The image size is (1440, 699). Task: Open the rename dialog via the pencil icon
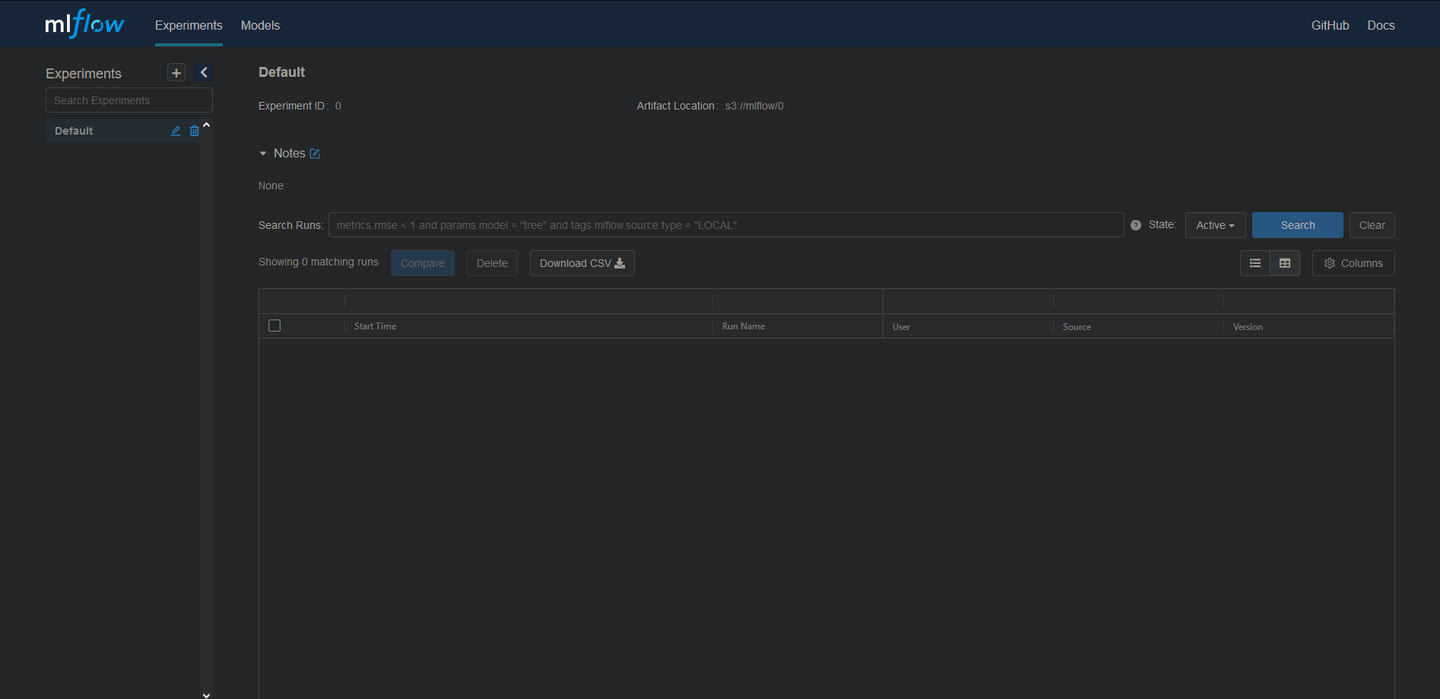(x=175, y=130)
